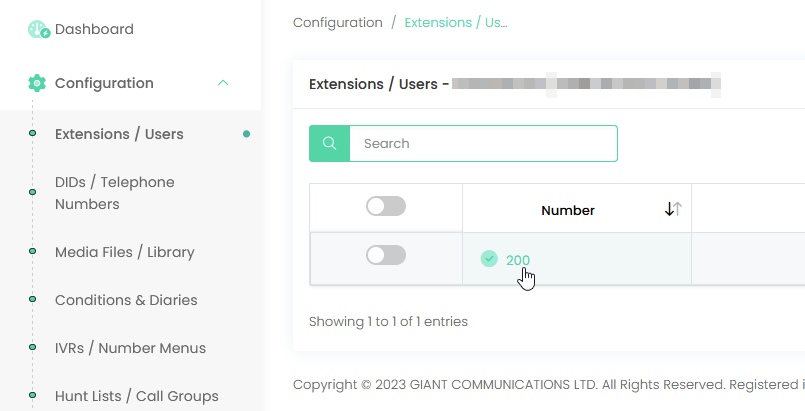Toggle the switch for extension 200 row

[x=386, y=255]
